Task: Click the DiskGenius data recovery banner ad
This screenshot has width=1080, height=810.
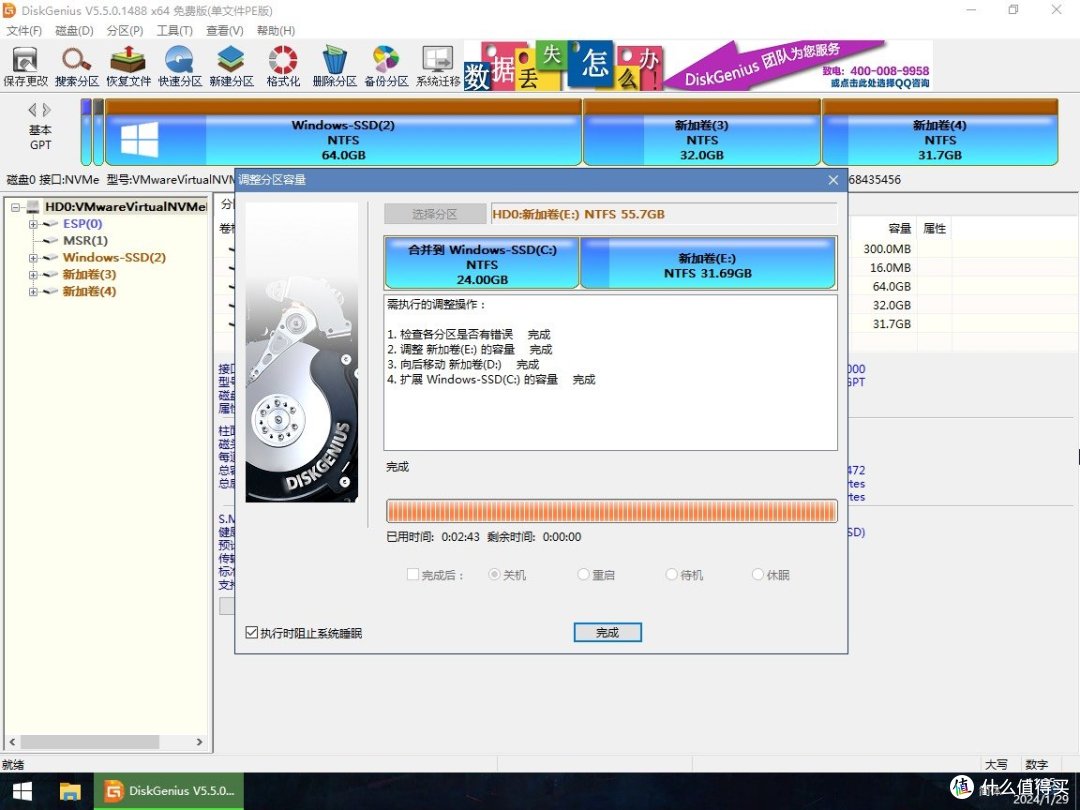Action: tap(698, 65)
